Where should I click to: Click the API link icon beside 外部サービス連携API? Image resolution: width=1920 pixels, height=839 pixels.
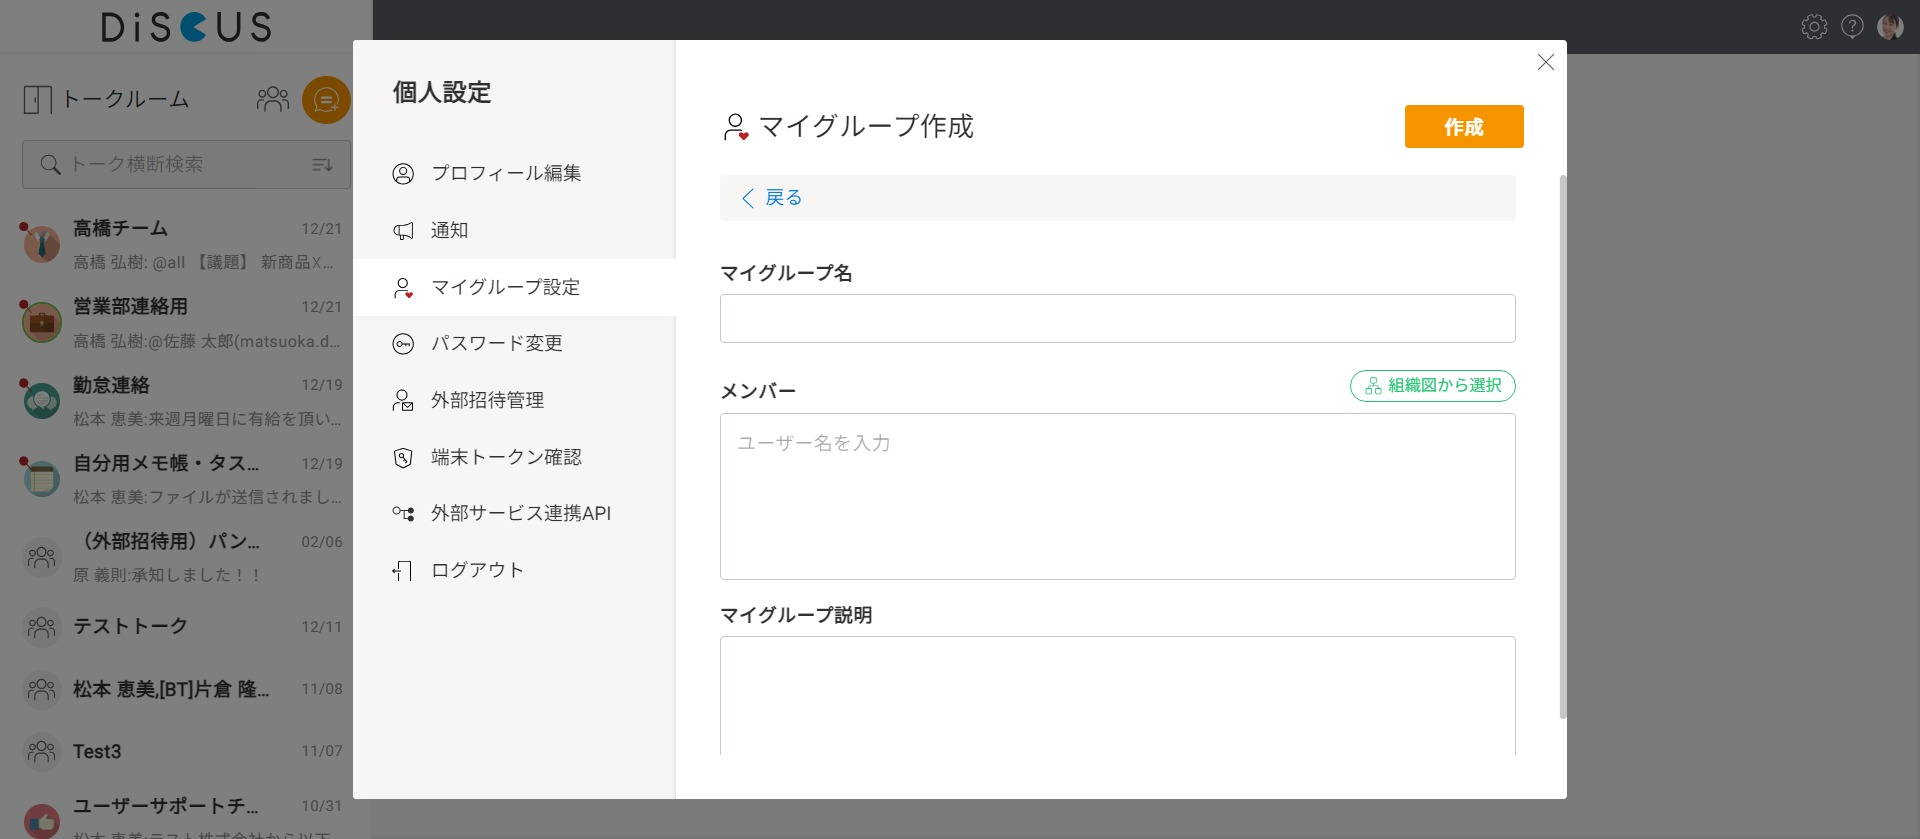[403, 514]
